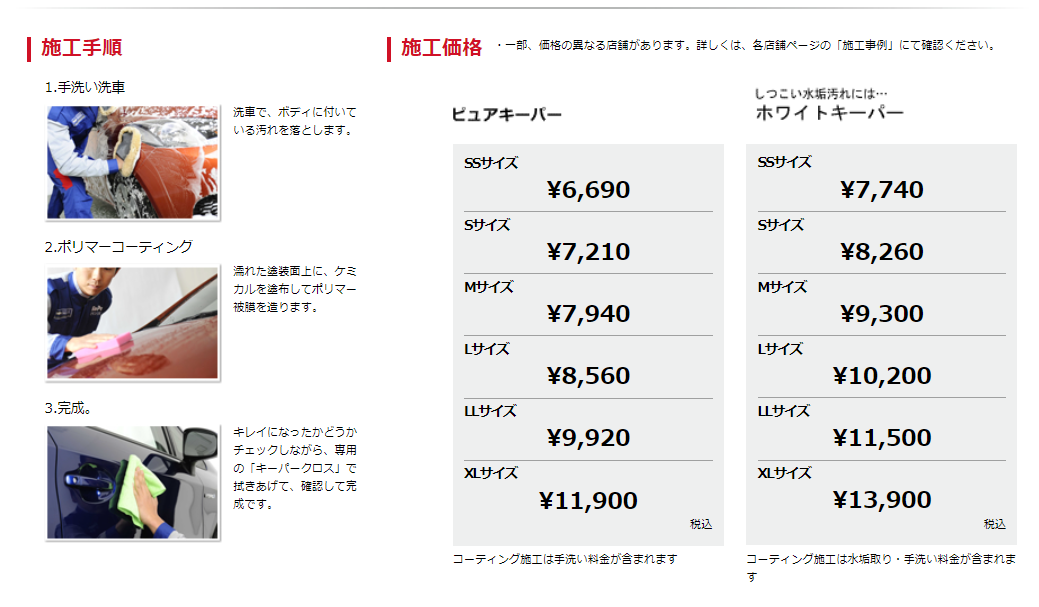Click the ピュアキーパー S size price ¥7,210
This screenshot has width=1039, height=607.
click(588, 252)
